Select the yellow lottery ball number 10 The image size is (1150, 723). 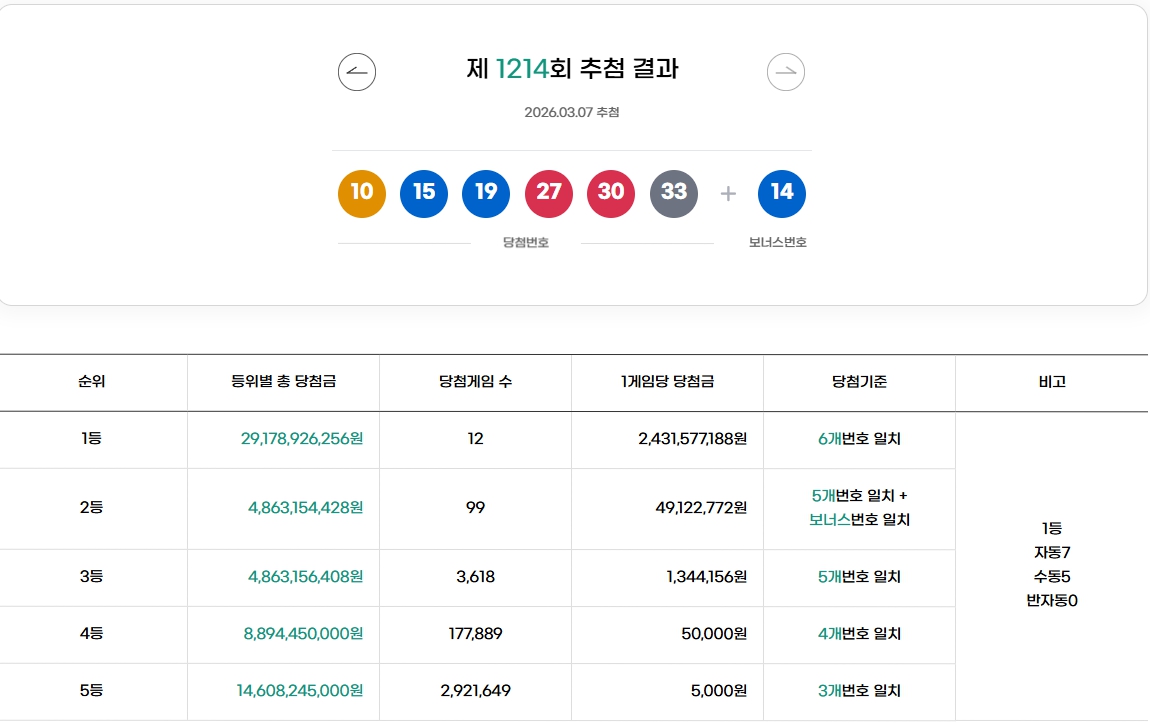click(361, 193)
